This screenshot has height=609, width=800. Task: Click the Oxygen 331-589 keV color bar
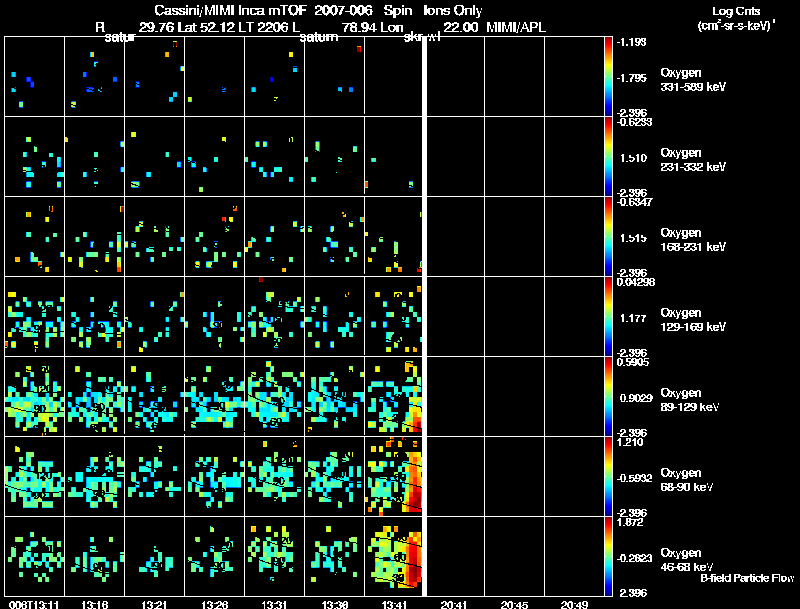pos(609,76)
